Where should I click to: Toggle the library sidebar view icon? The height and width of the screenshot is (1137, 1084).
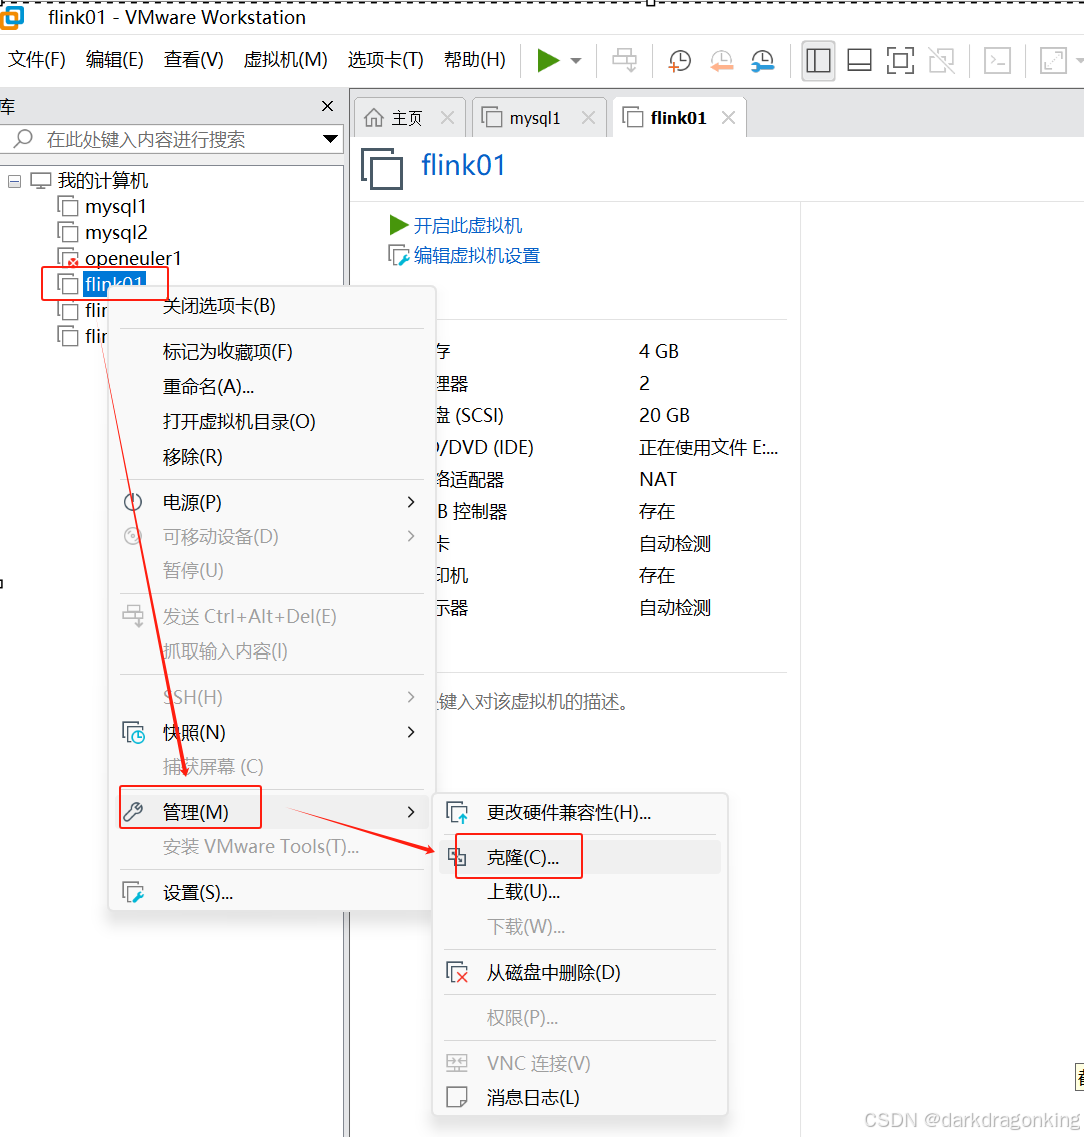(818, 60)
